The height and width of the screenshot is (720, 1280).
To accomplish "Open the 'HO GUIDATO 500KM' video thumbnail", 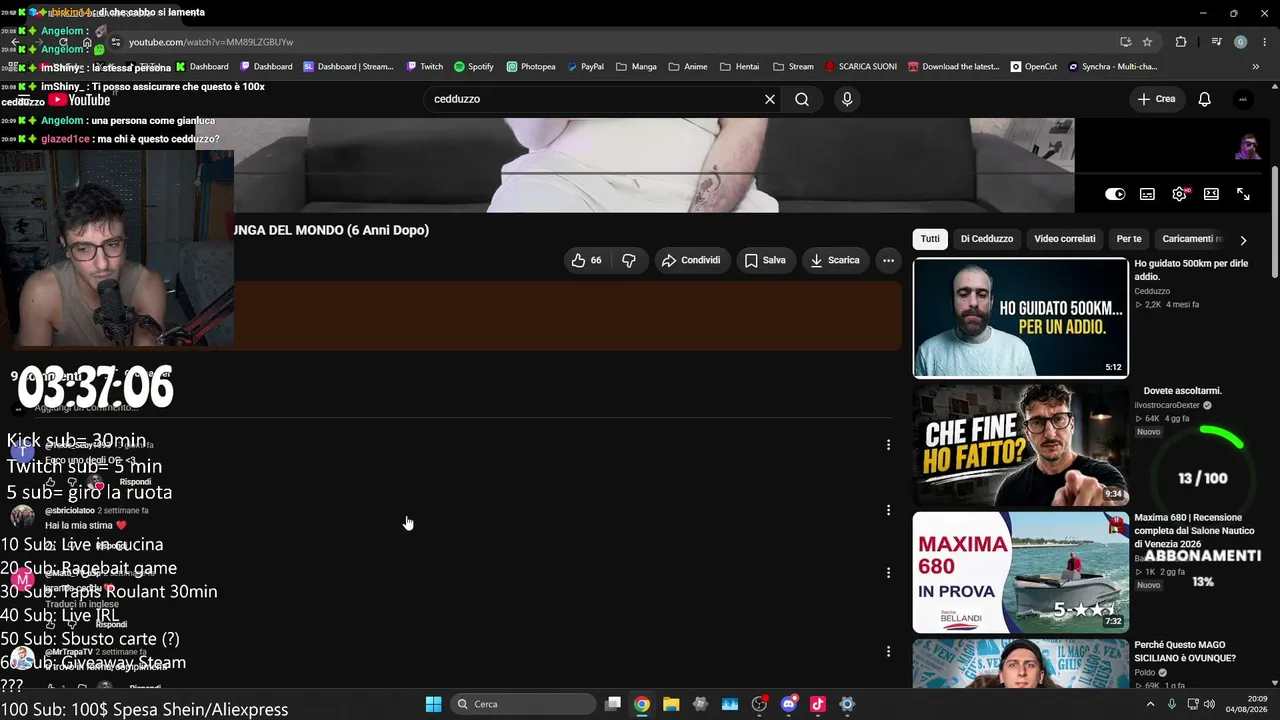I will point(1020,318).
